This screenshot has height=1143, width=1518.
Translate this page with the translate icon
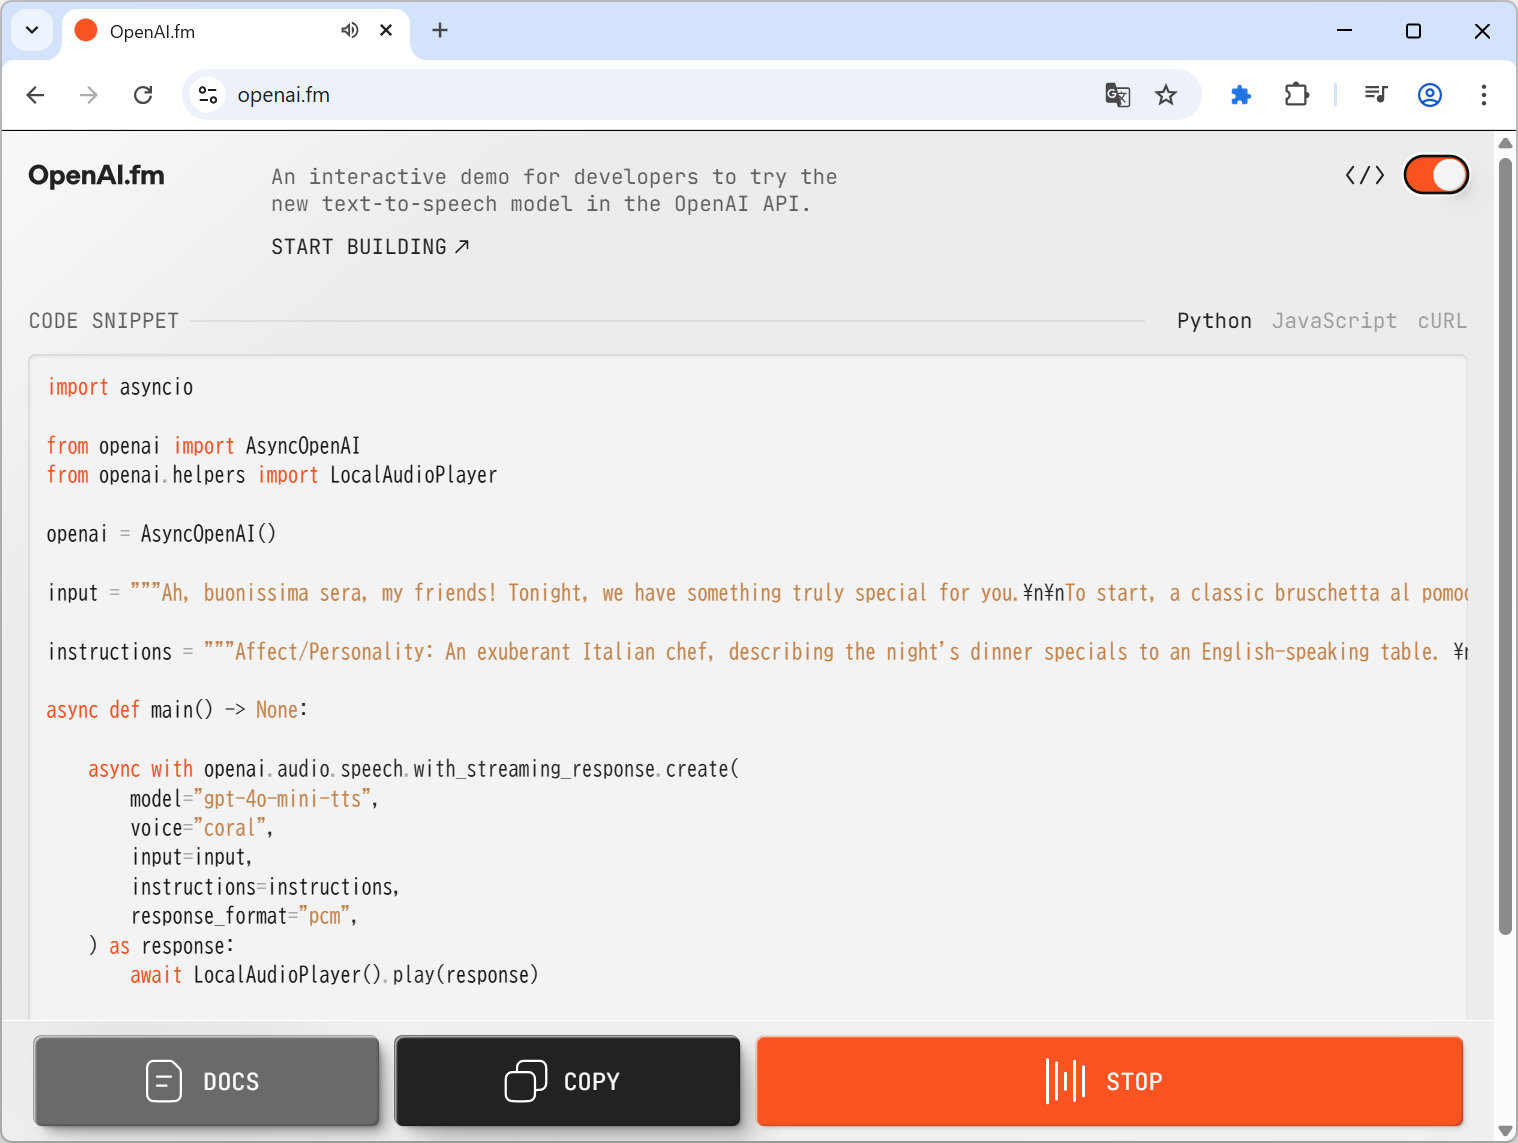point(1118,95)
